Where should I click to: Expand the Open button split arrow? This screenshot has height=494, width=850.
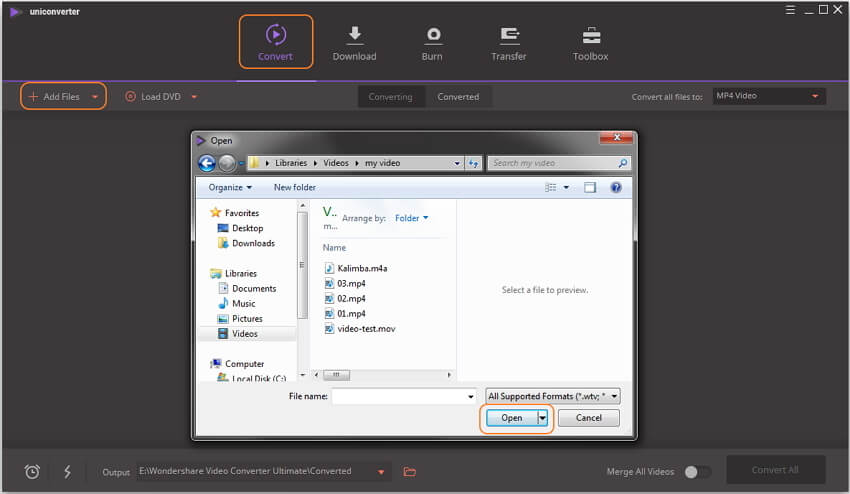click(x=542, y=418)
